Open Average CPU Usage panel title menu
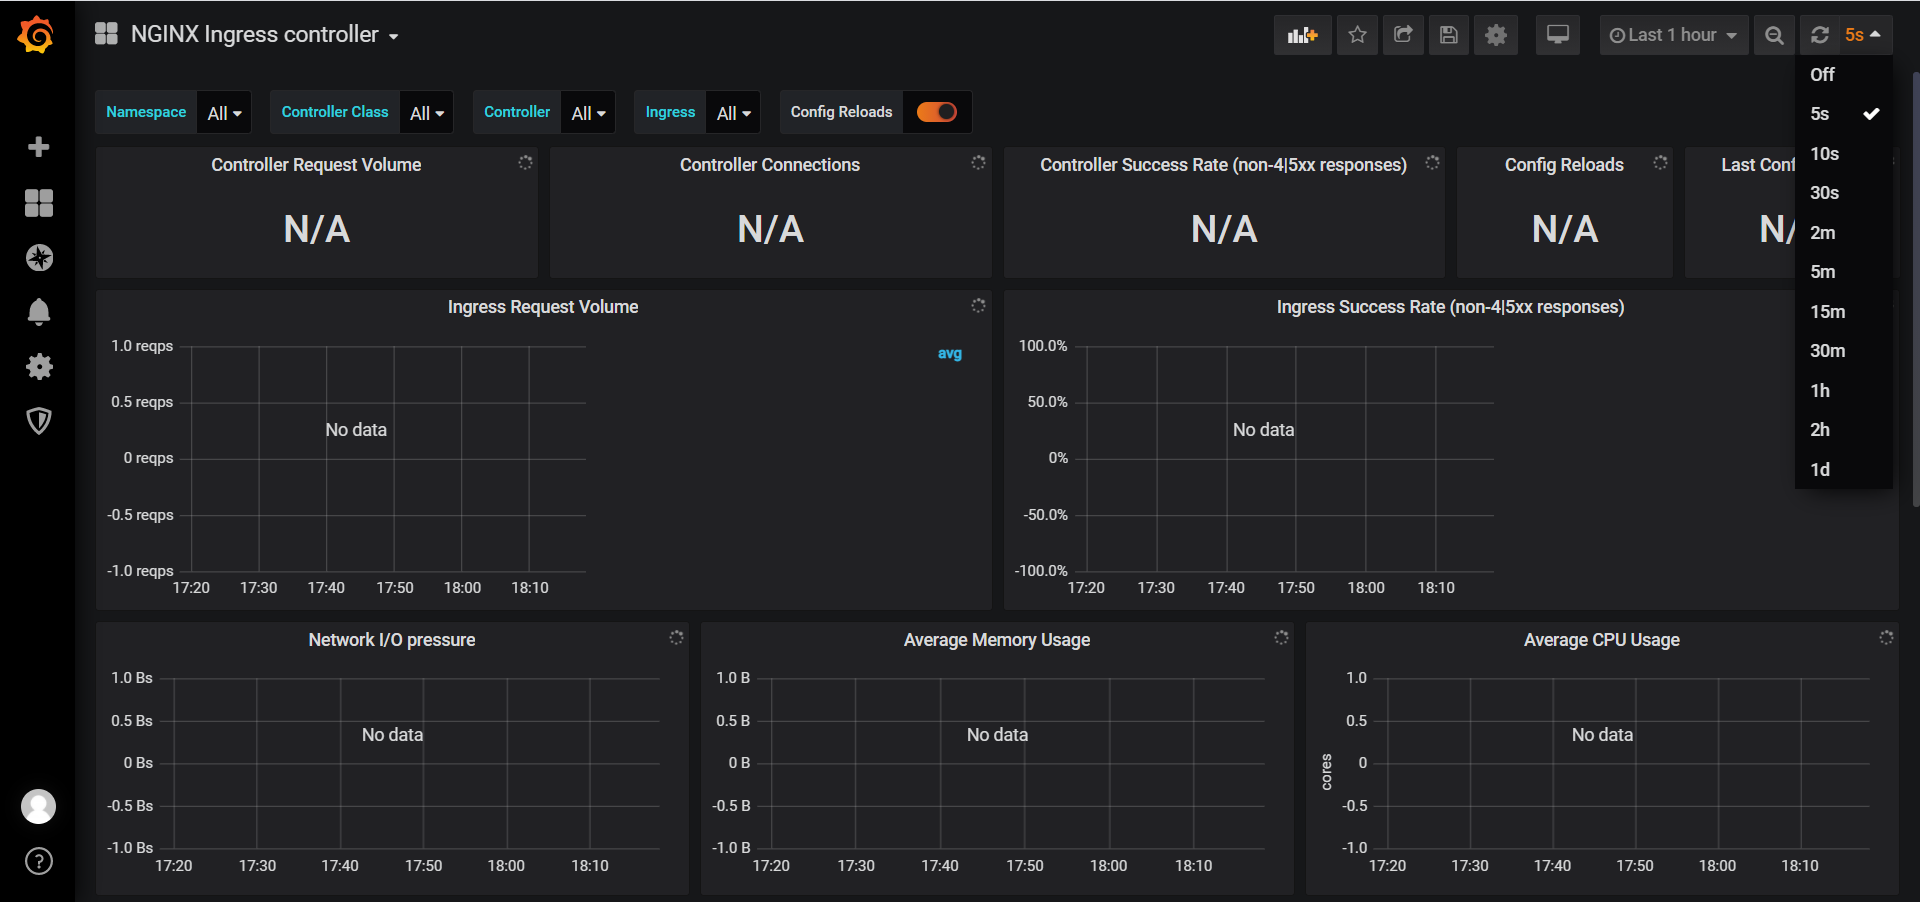Image resolution: width=1920 pixels, height=902 pixels. pos(1602,640)
